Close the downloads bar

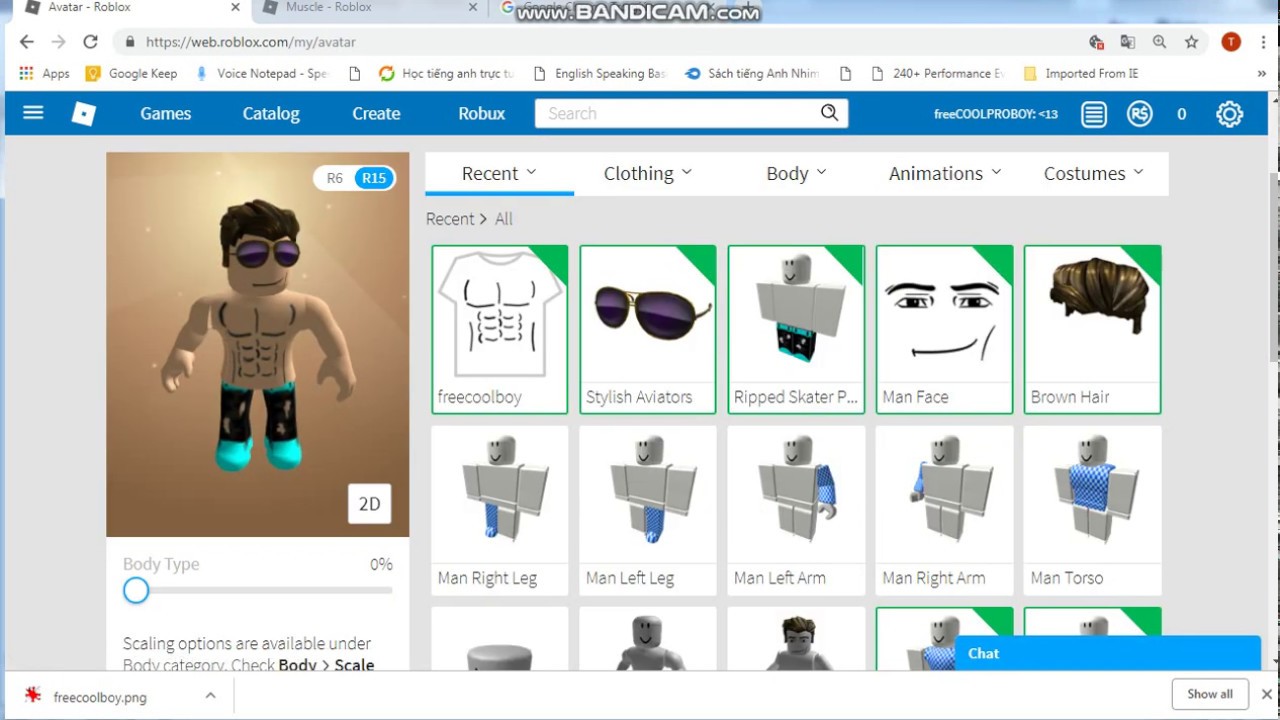tap(1266, 694)
